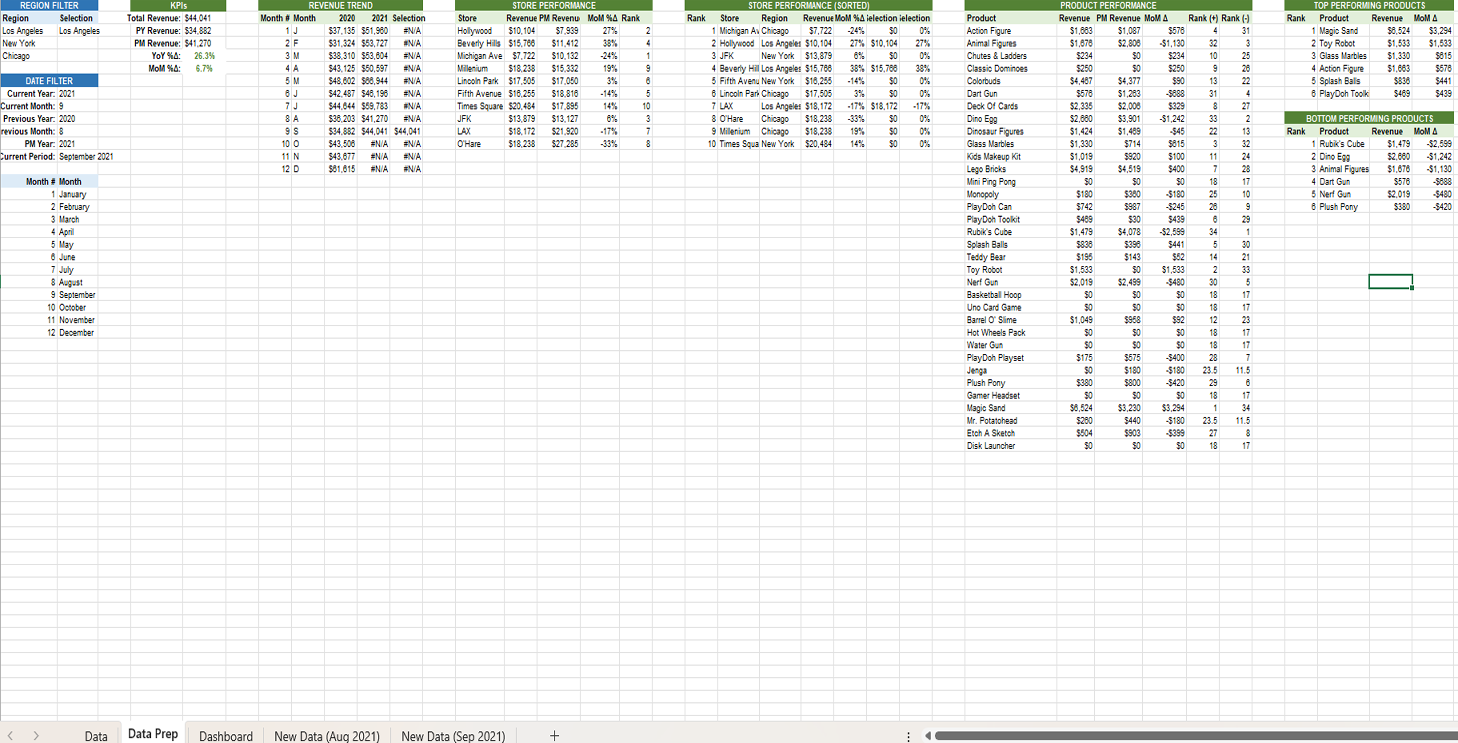Screen dimensions: 1458x743
Task: Select the Chicago cell in region list
Action: (17, 56)
